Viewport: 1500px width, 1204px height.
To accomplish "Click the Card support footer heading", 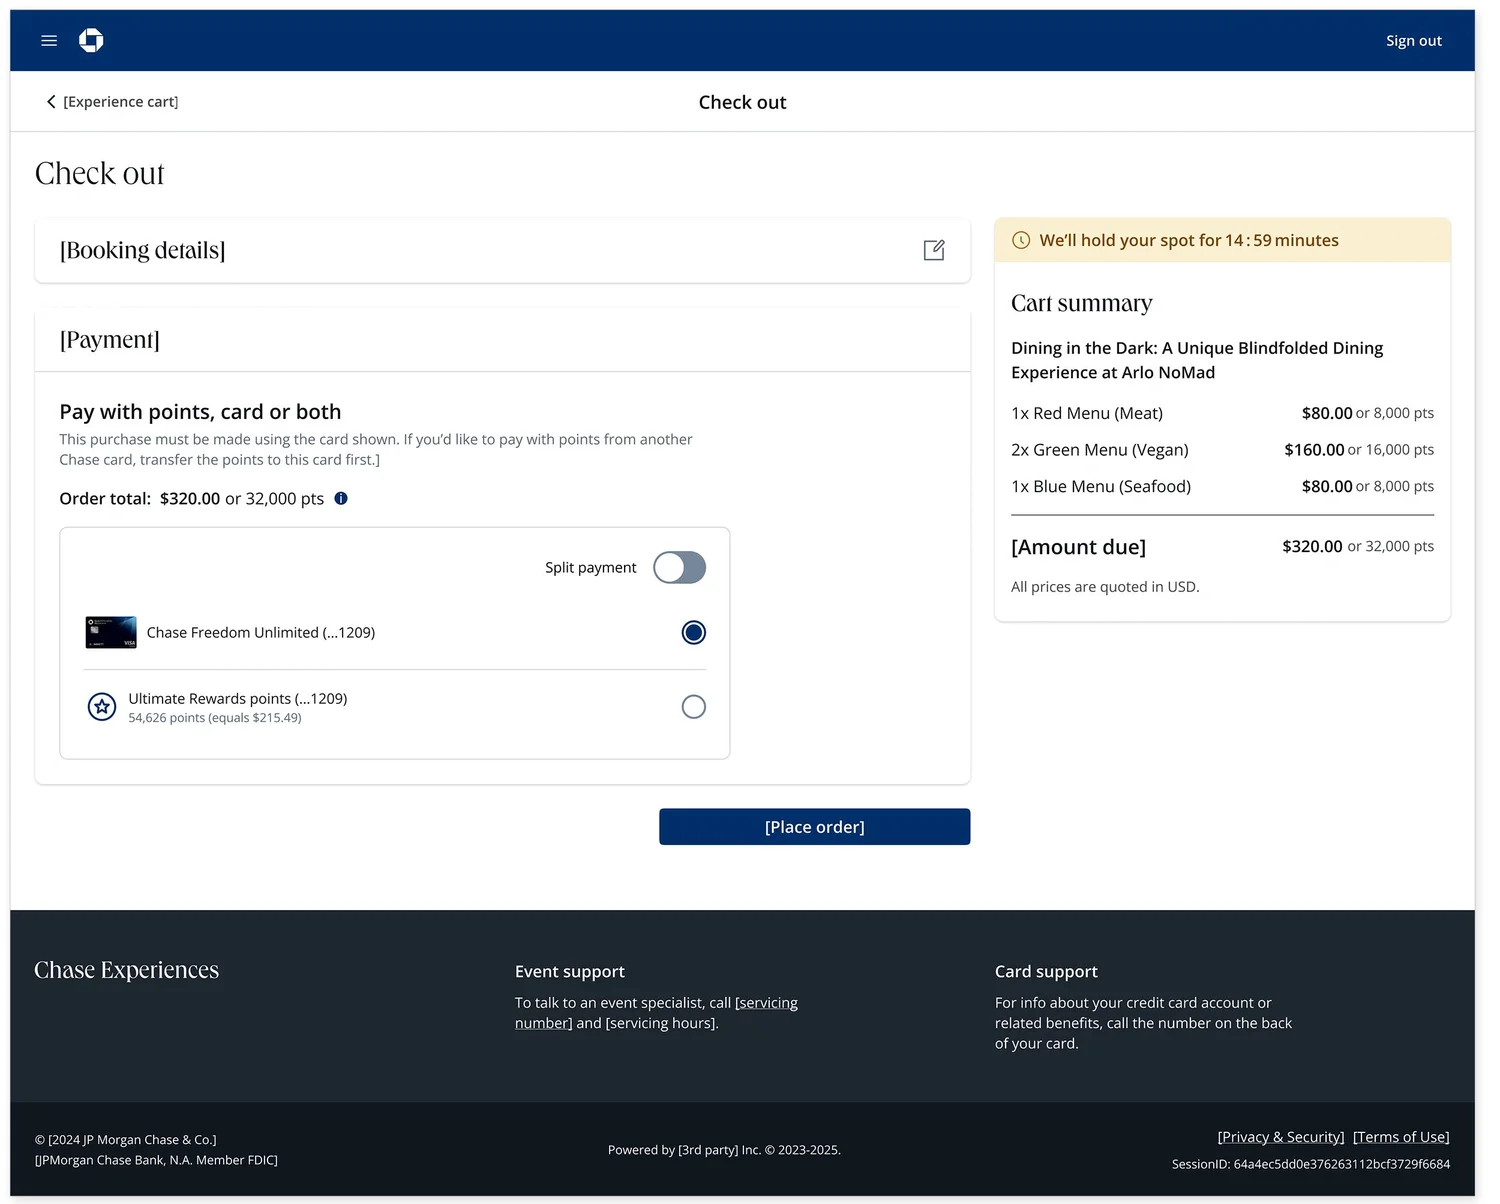I will coord(1046,972).
